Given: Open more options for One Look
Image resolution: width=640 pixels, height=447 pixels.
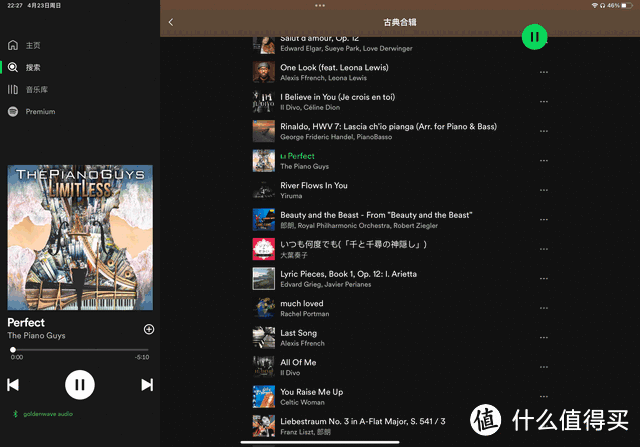Looking at the screenshot, I should [544, 72].
